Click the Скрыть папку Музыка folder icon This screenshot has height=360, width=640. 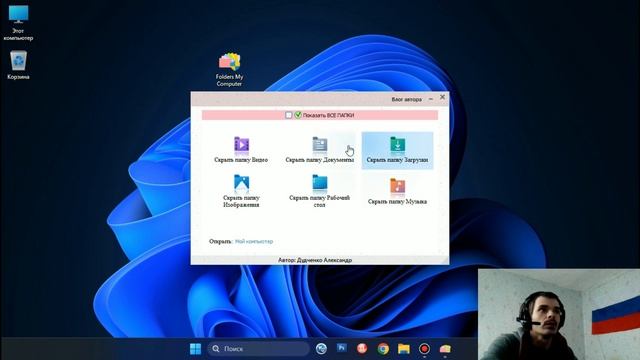[x=397, y=187]
